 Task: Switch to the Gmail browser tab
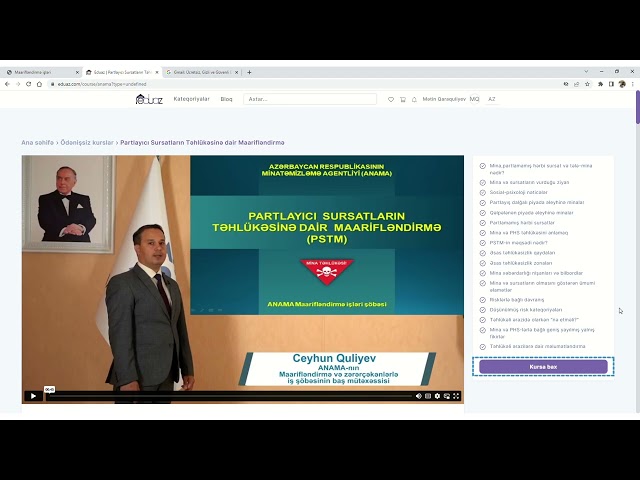click(202, 72)
